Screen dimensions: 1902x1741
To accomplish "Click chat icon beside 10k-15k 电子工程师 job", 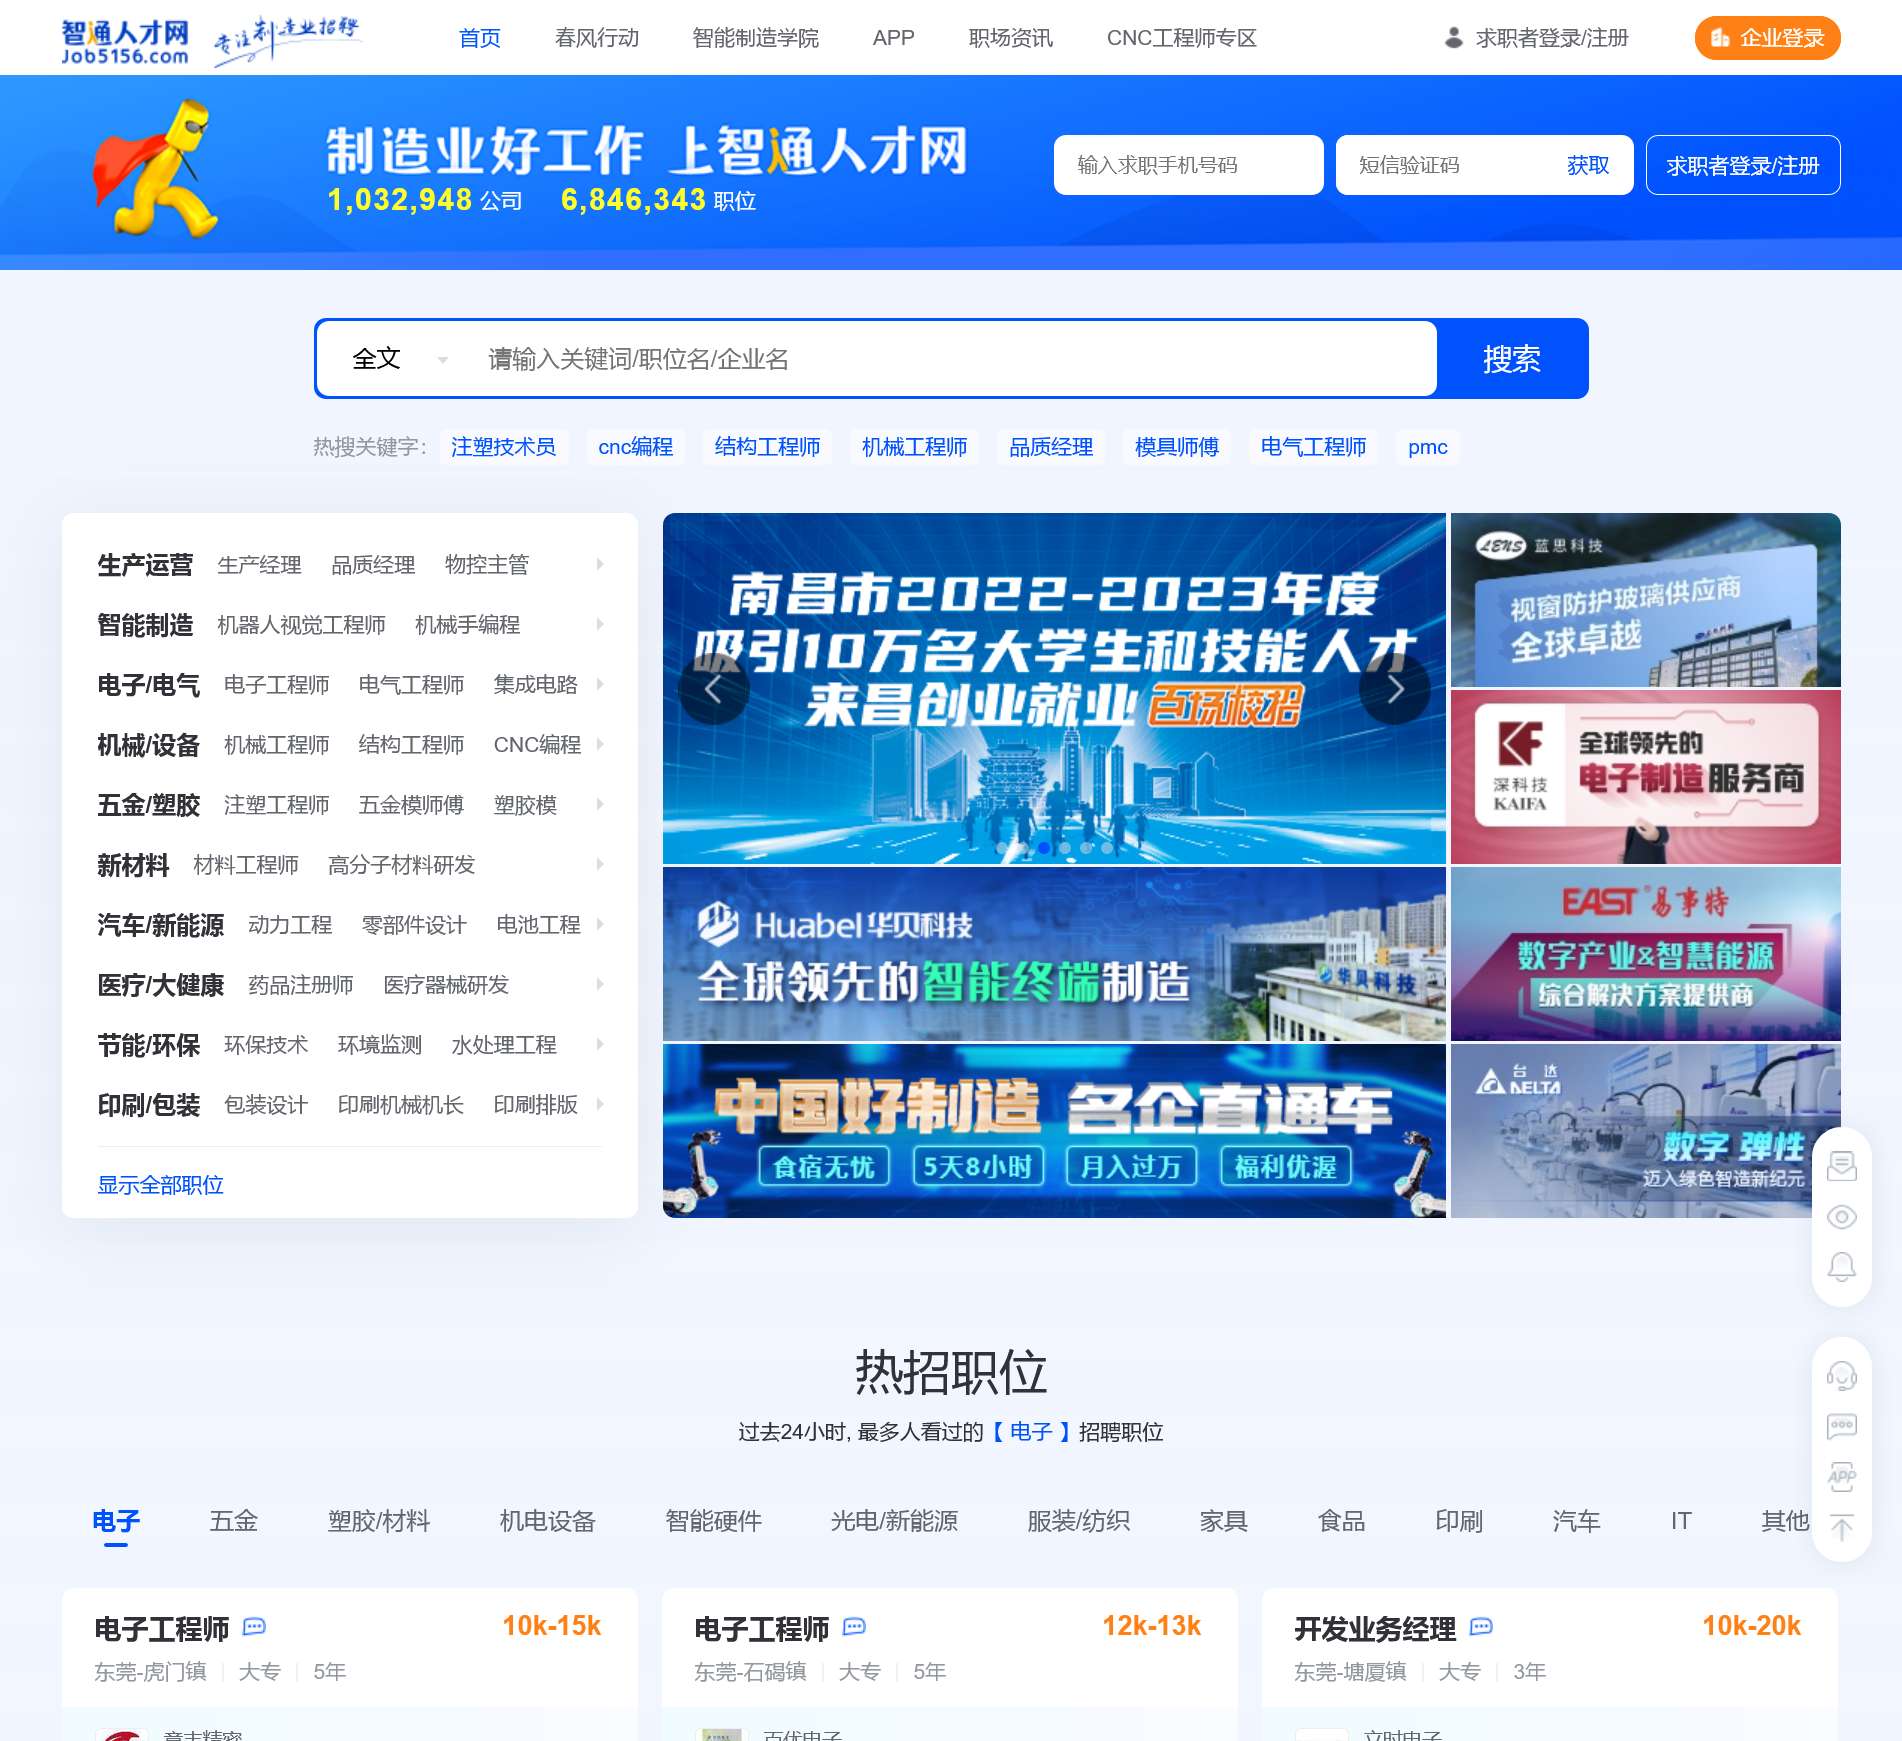I will tap(254, 1627).
